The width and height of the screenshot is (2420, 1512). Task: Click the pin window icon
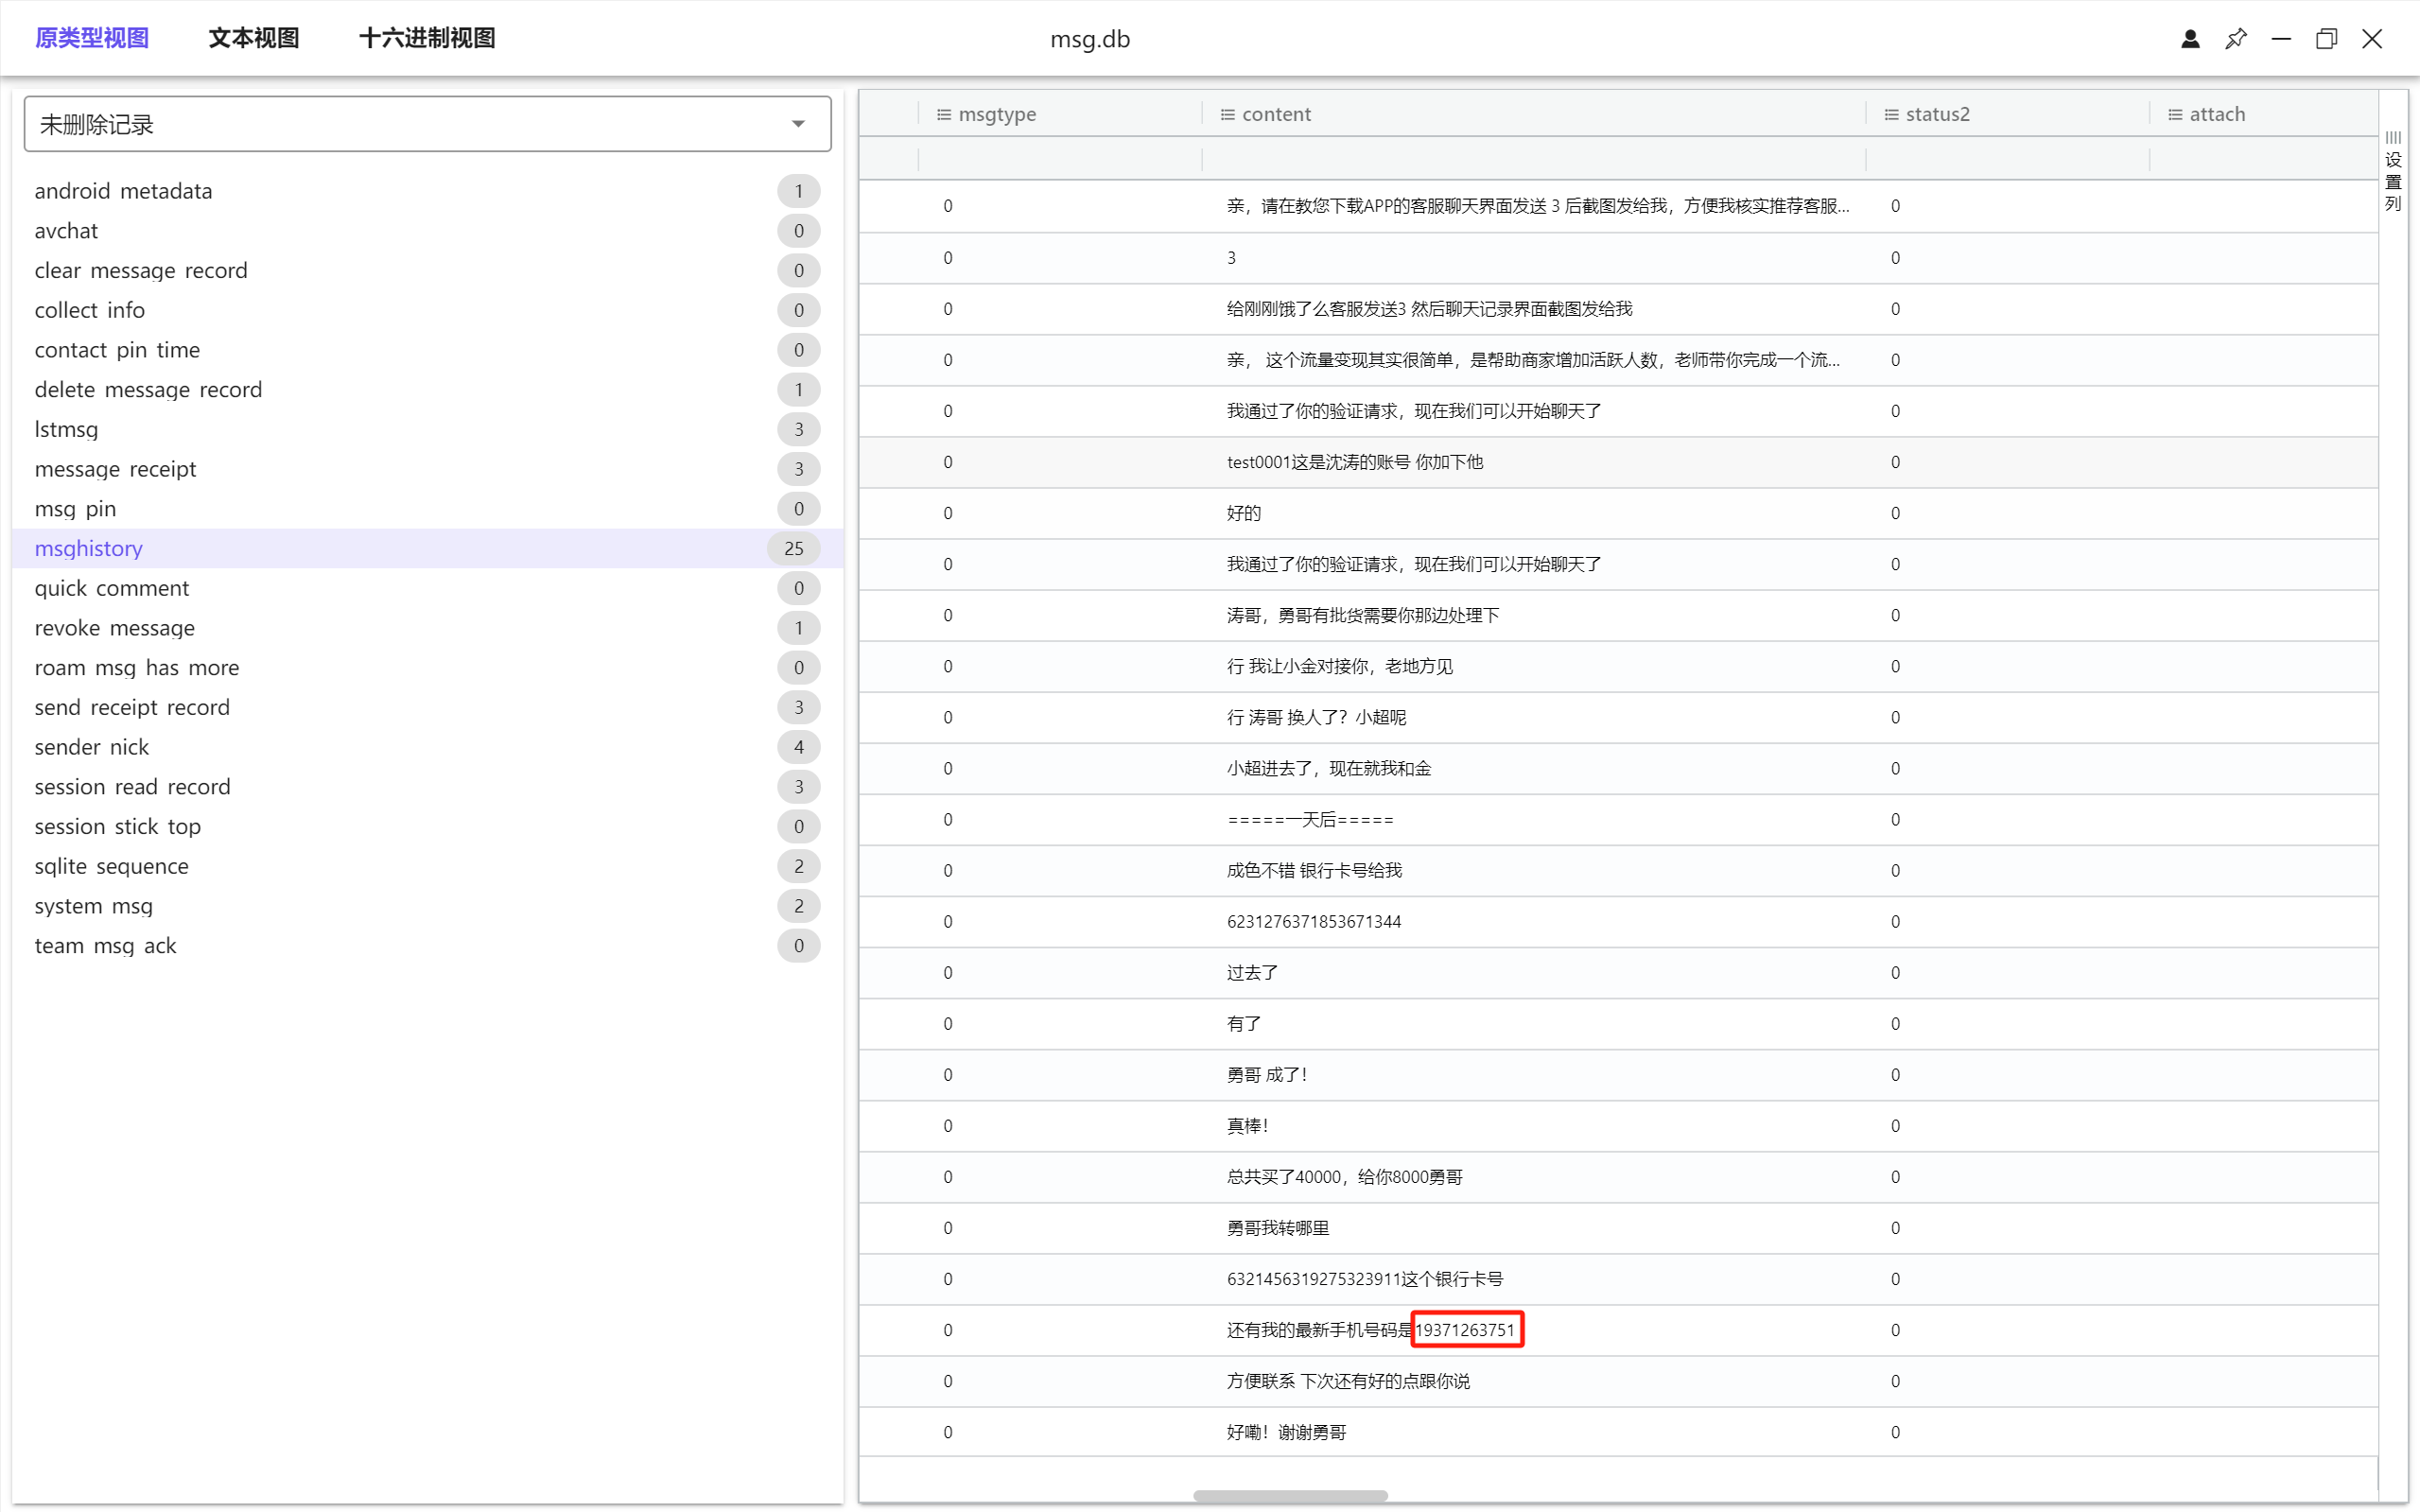pos(2236,39)
